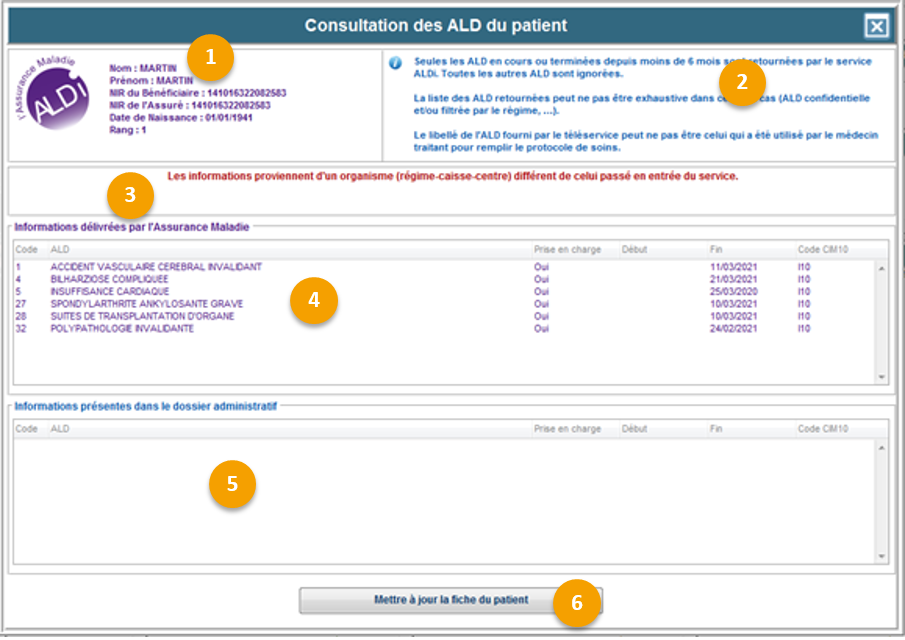
Task: Click the orange badge numbered 6
Action: (x=577, y=602)
